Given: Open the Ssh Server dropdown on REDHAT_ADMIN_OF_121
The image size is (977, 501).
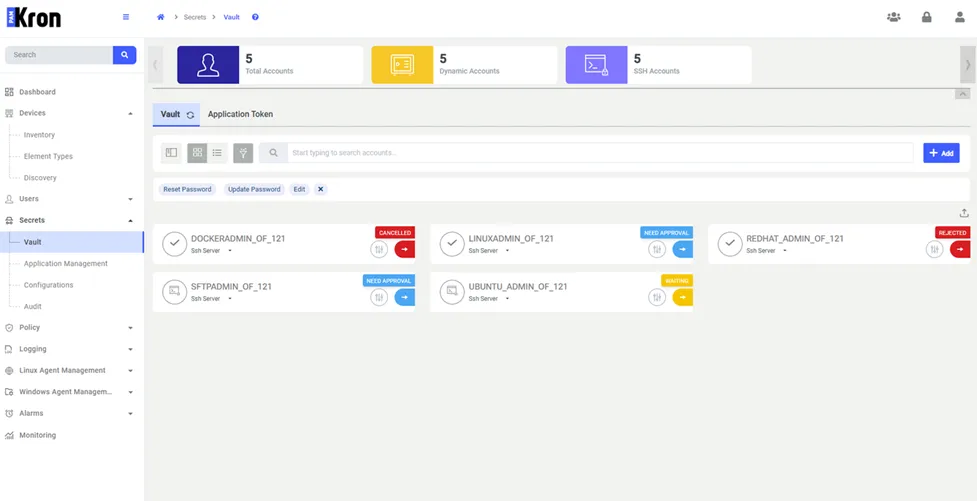Looking at the screenshot, I should click(x=785, y=250).
